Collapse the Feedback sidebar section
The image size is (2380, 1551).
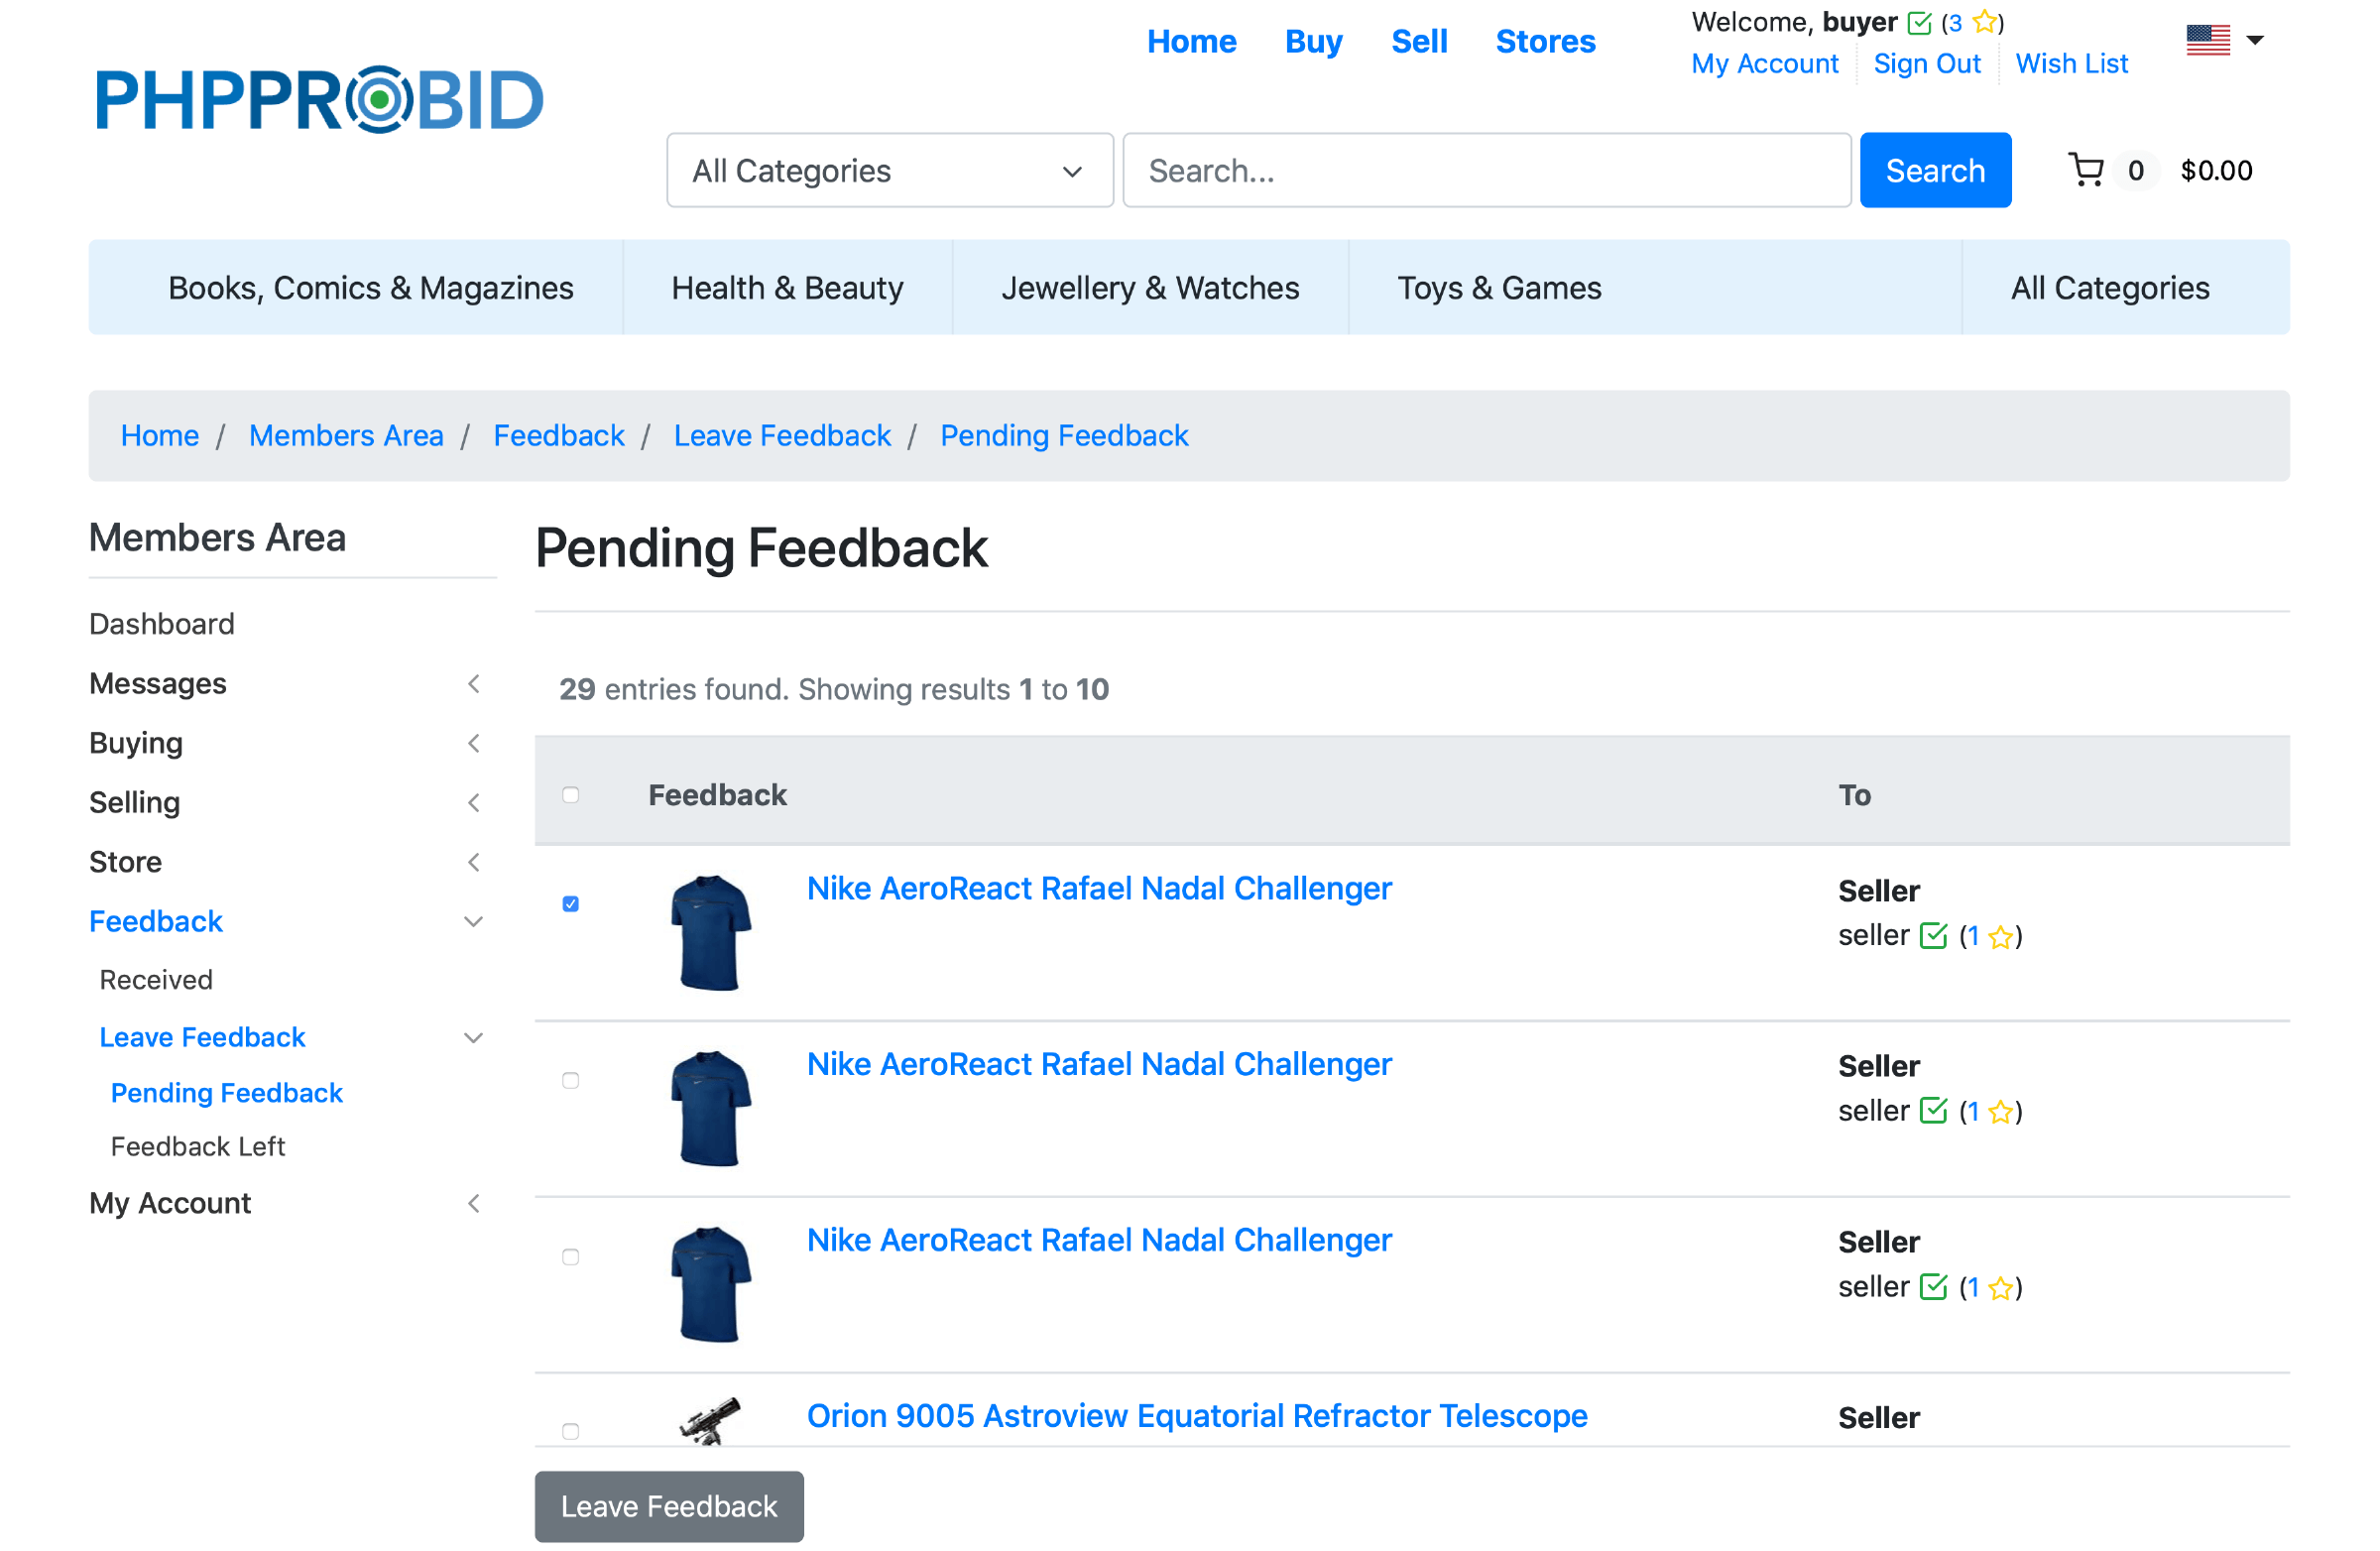(x=473, y=921)
